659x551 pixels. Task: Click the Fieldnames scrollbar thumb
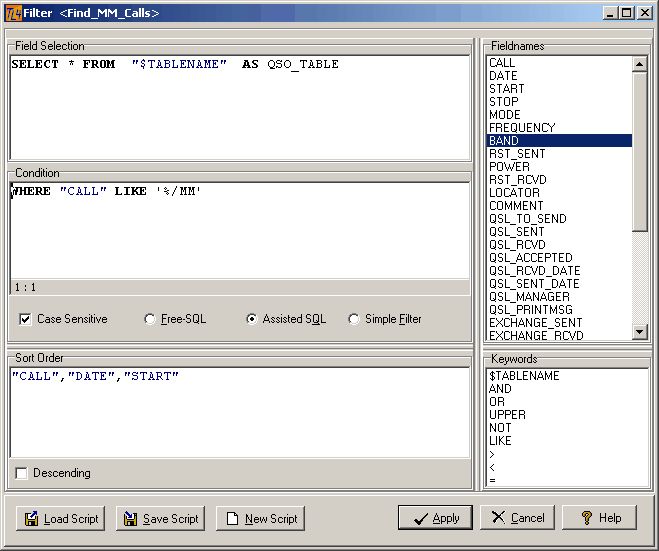click(639, 152)
